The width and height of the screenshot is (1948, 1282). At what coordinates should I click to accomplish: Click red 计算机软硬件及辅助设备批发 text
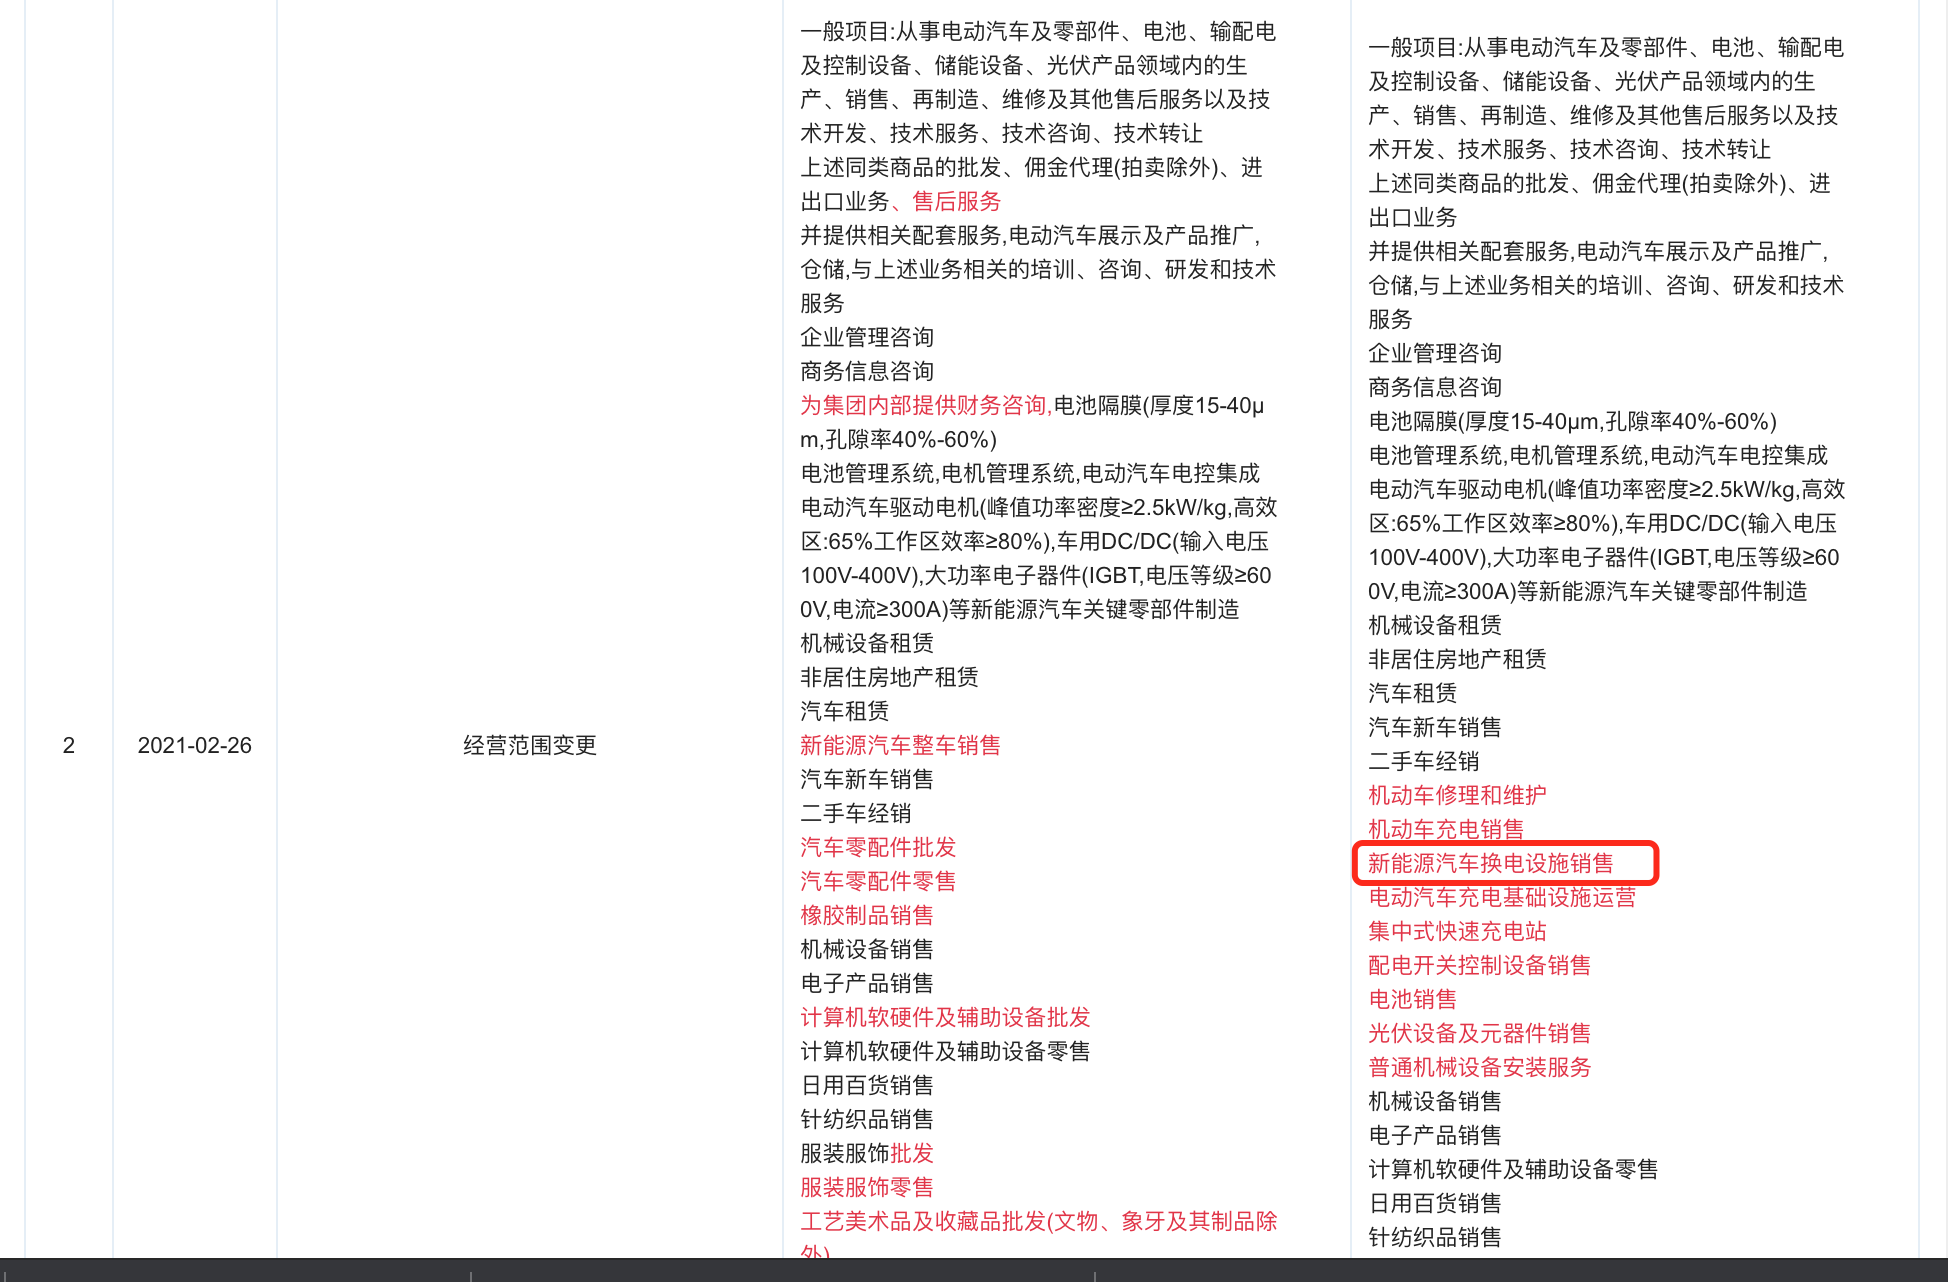(x=945, y=1017)
